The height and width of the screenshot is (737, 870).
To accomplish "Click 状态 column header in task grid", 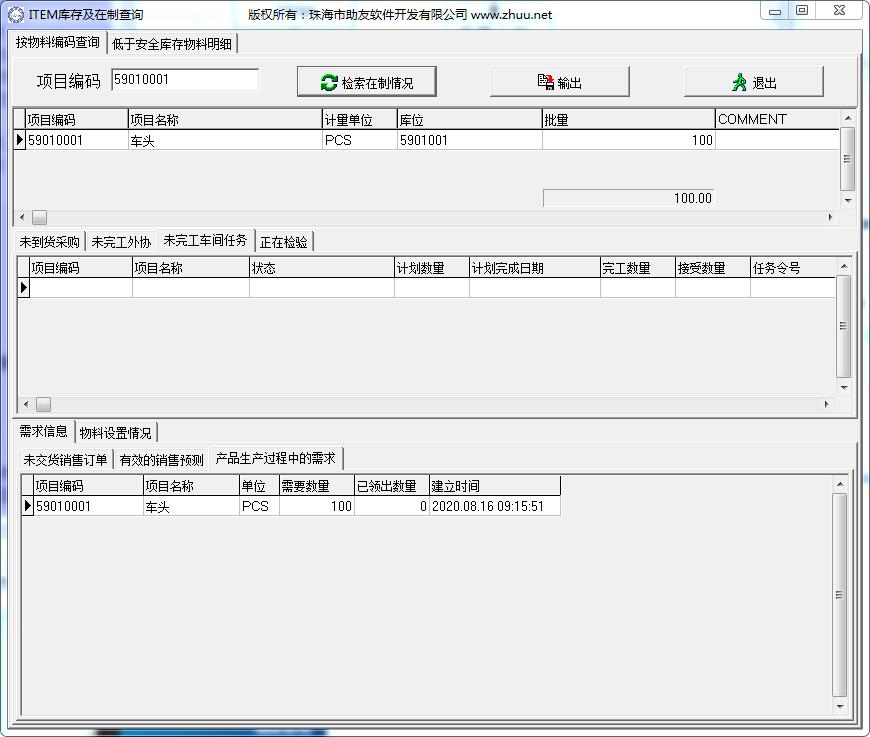I will 321,268.
